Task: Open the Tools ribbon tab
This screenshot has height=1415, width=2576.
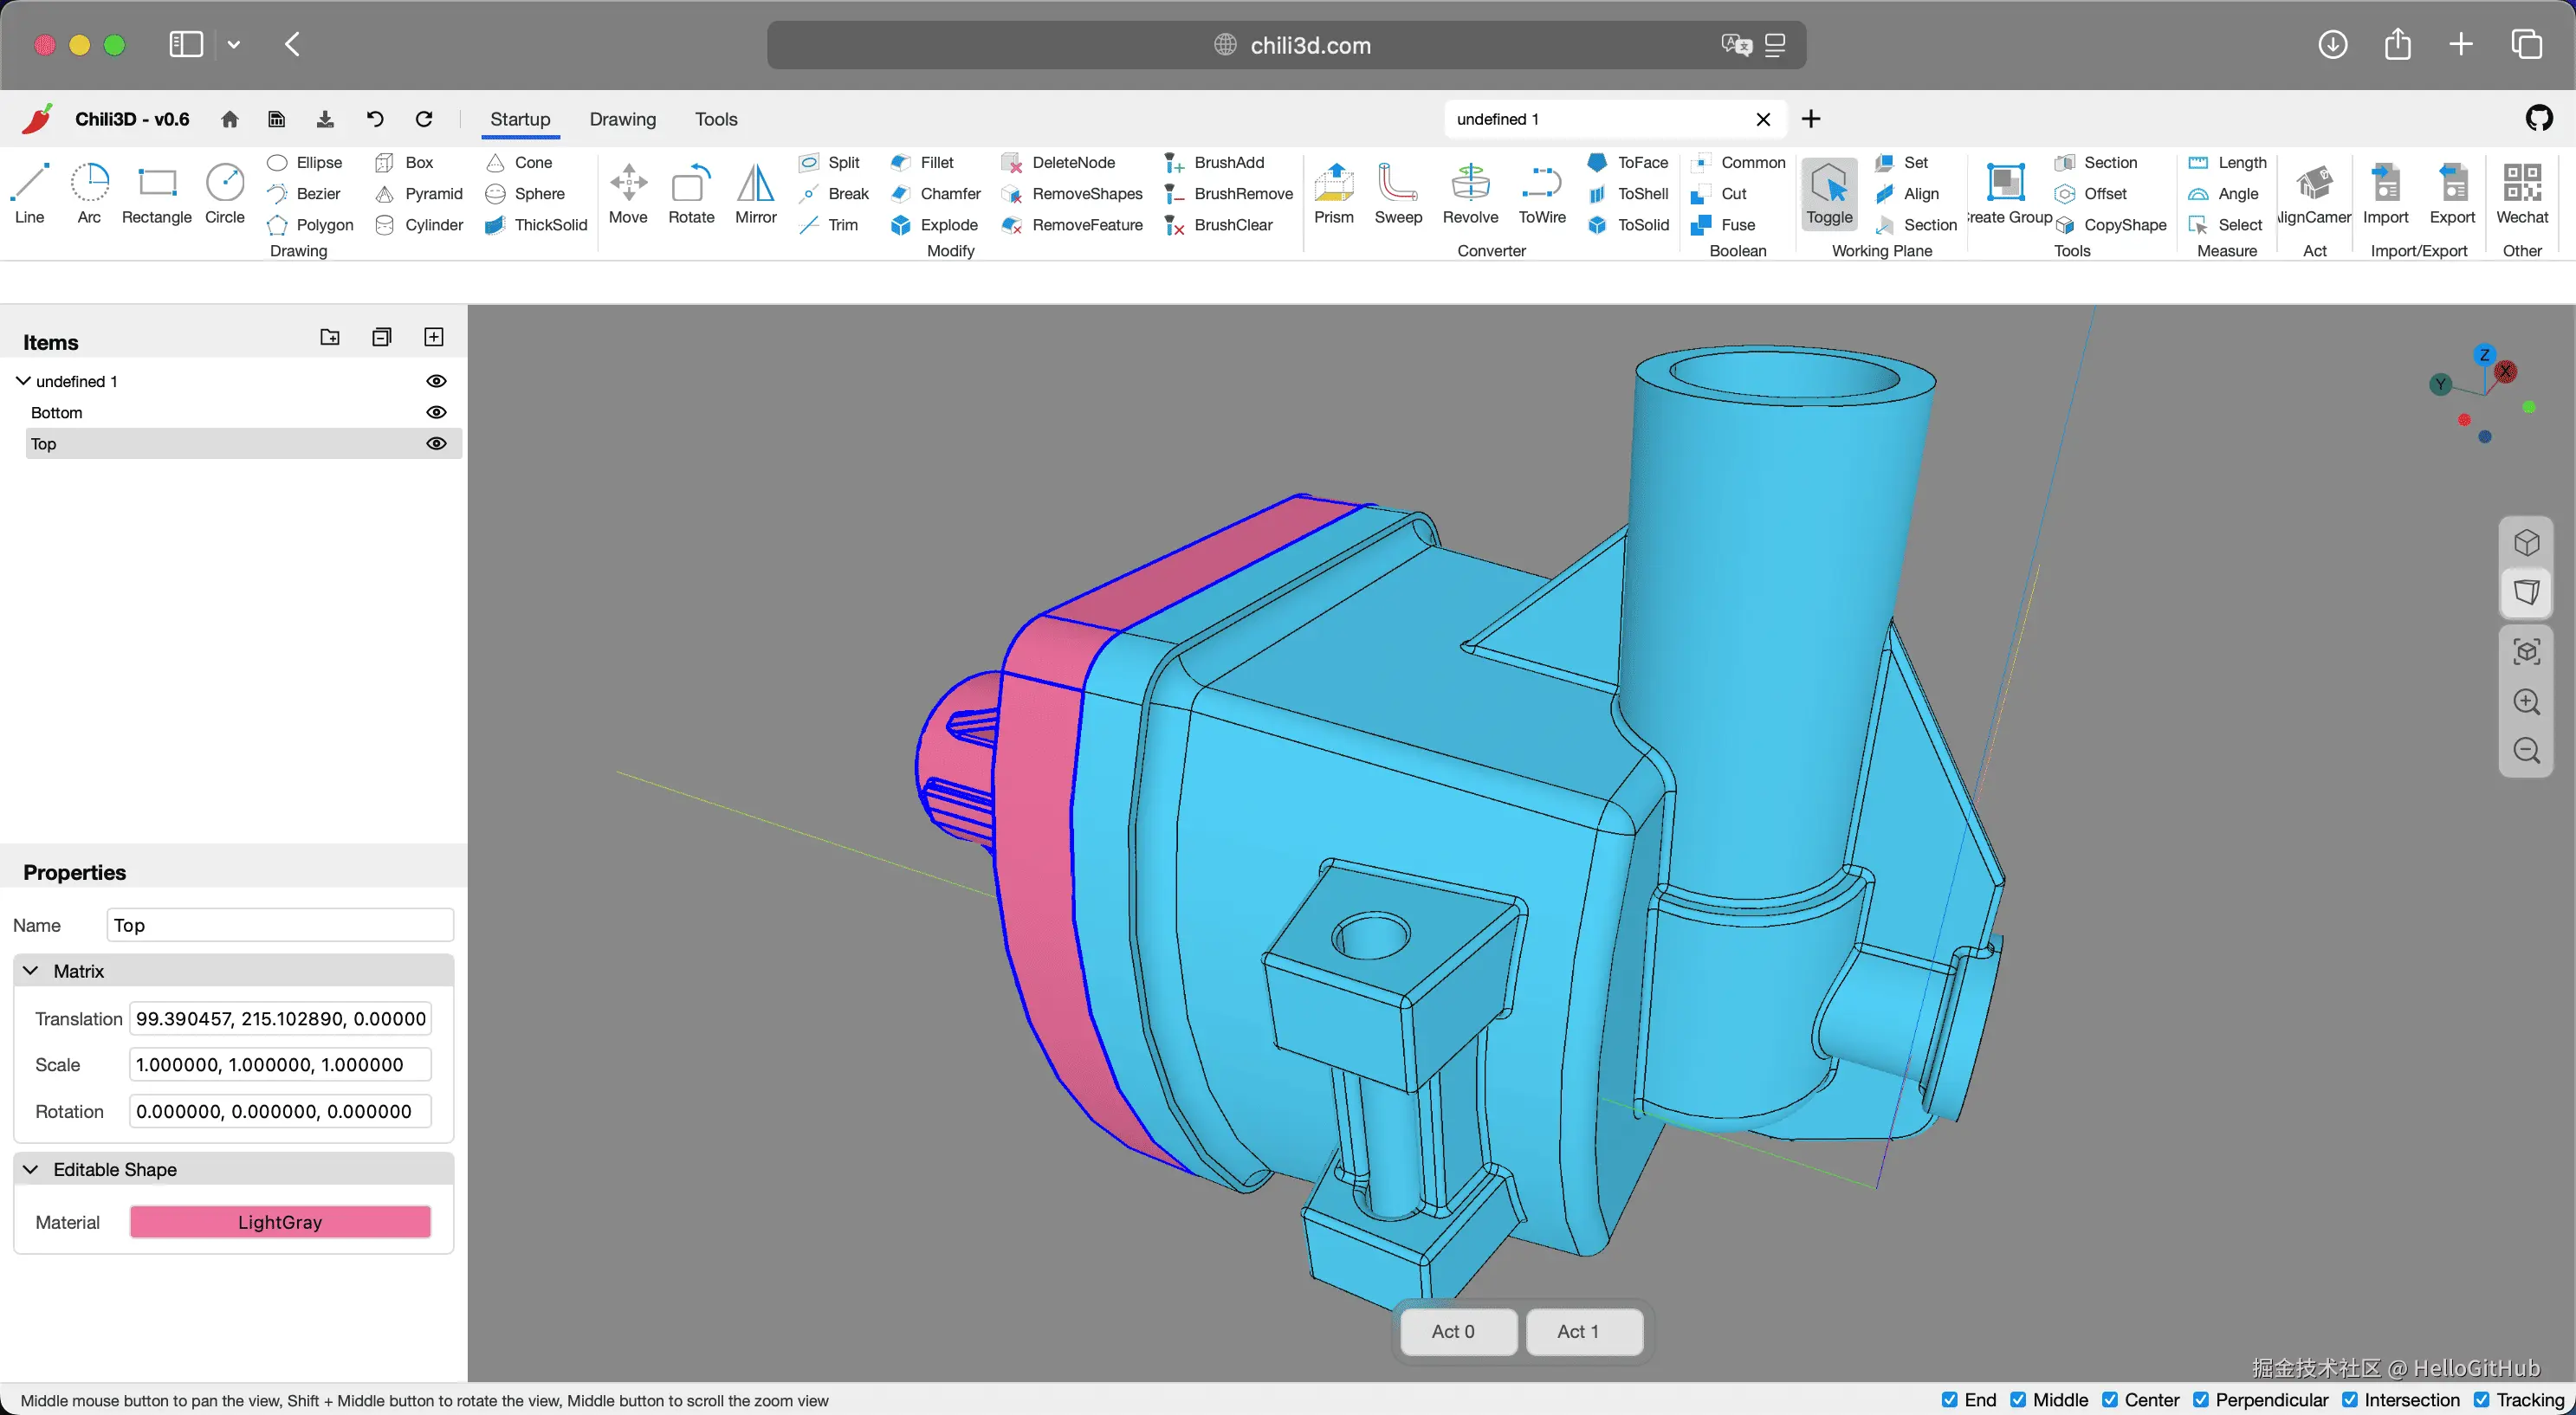Action: (x=716, y=119)
